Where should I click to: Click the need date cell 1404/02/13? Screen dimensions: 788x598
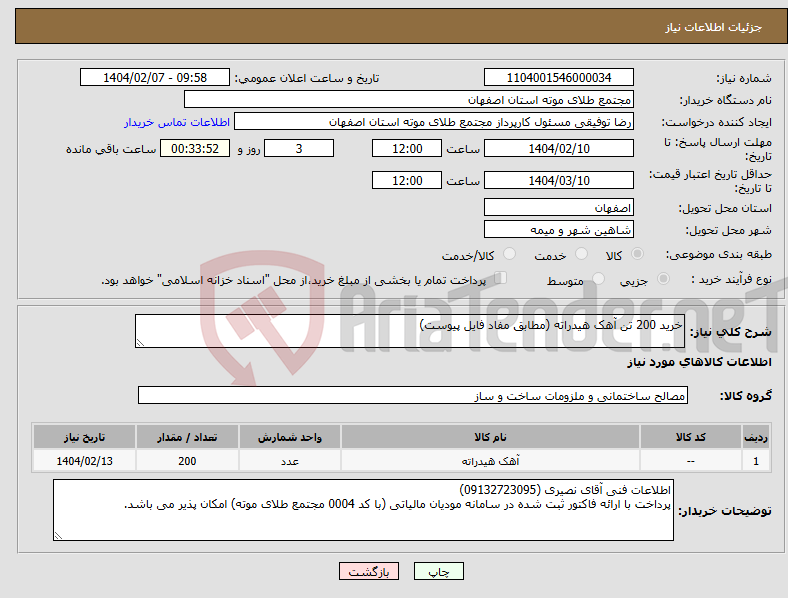pos(84,460)
